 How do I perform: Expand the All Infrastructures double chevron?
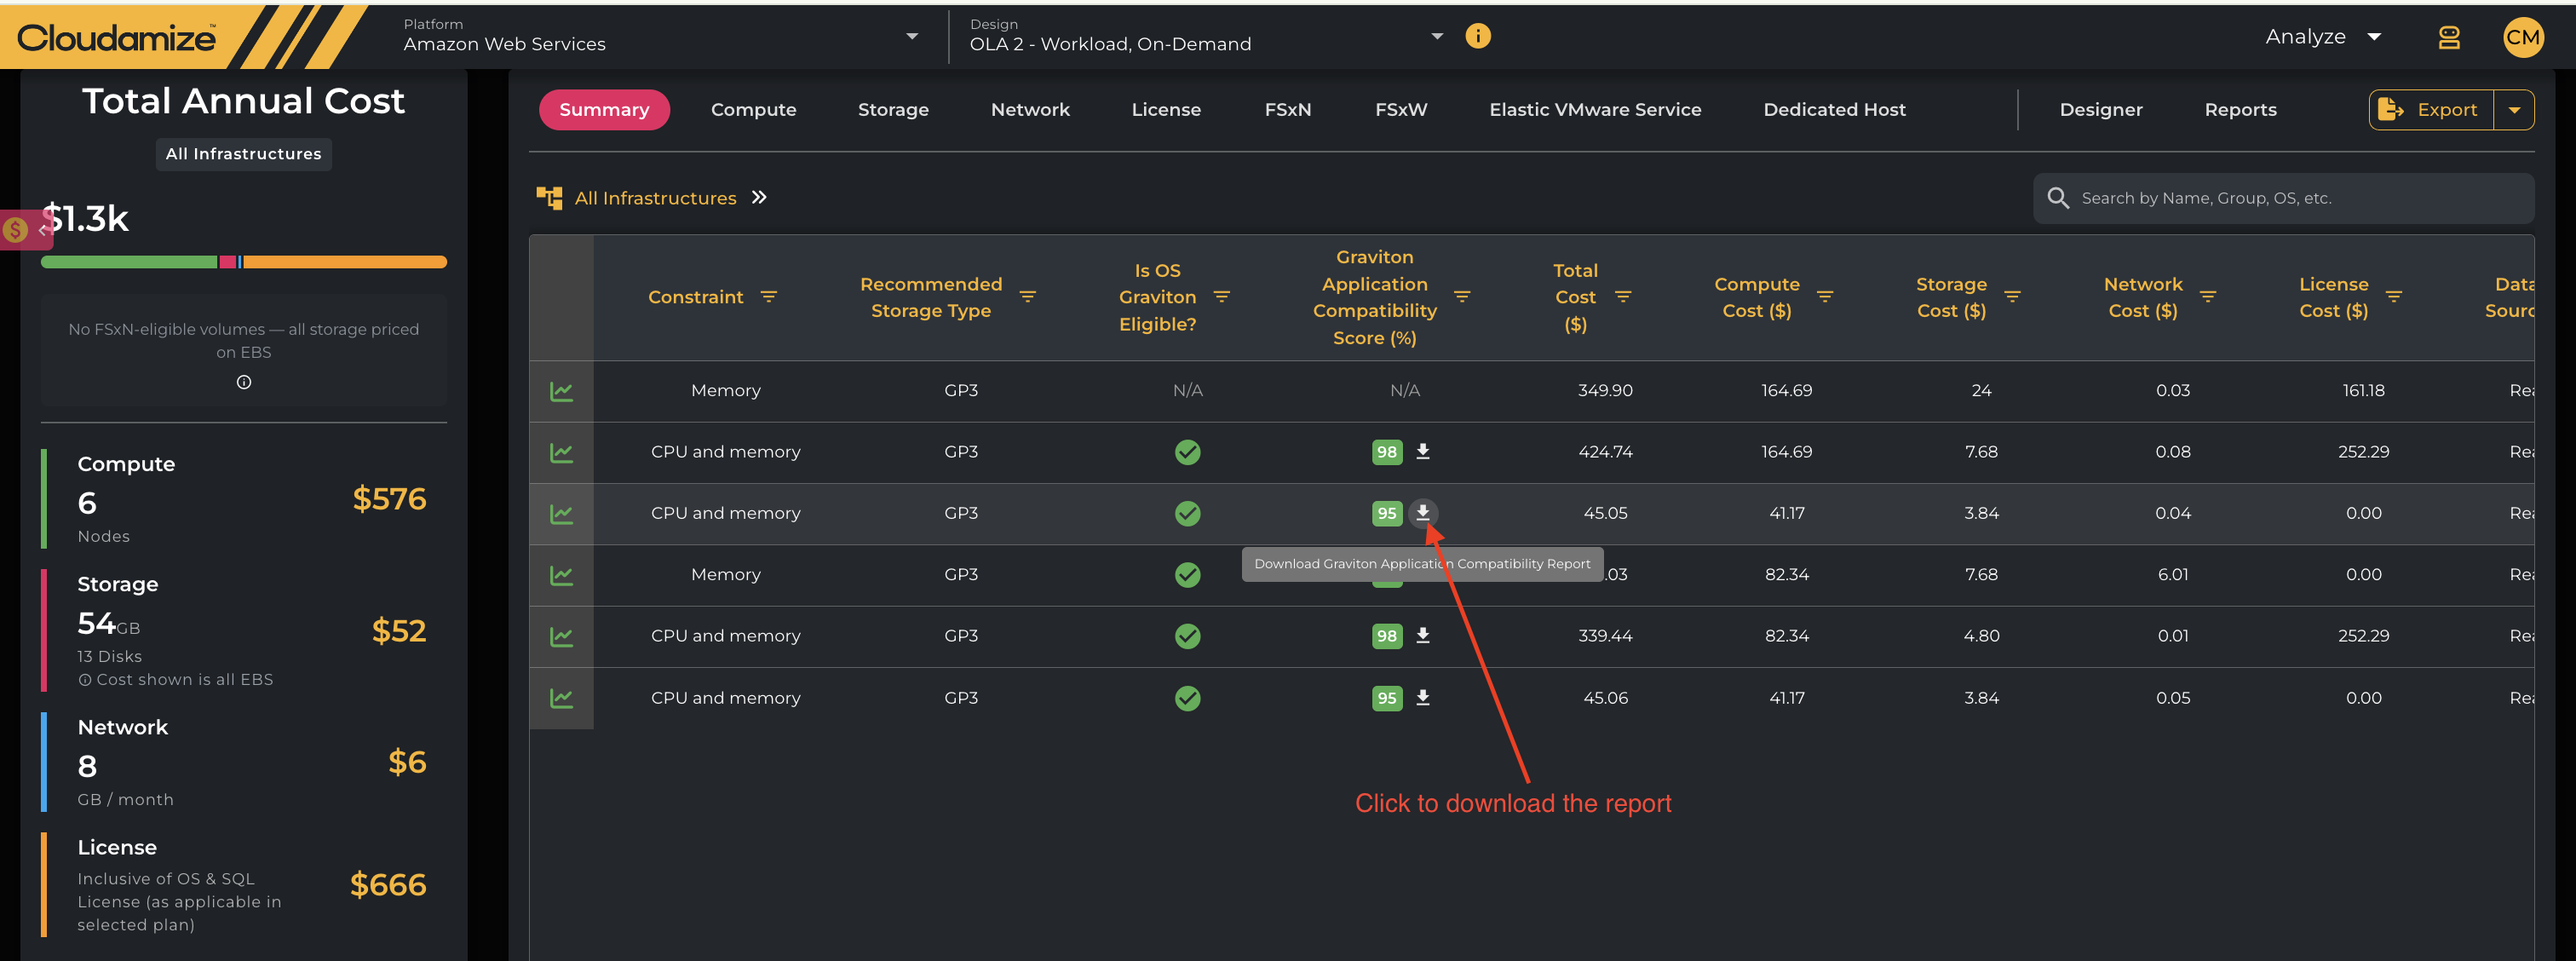pos(759,197)
